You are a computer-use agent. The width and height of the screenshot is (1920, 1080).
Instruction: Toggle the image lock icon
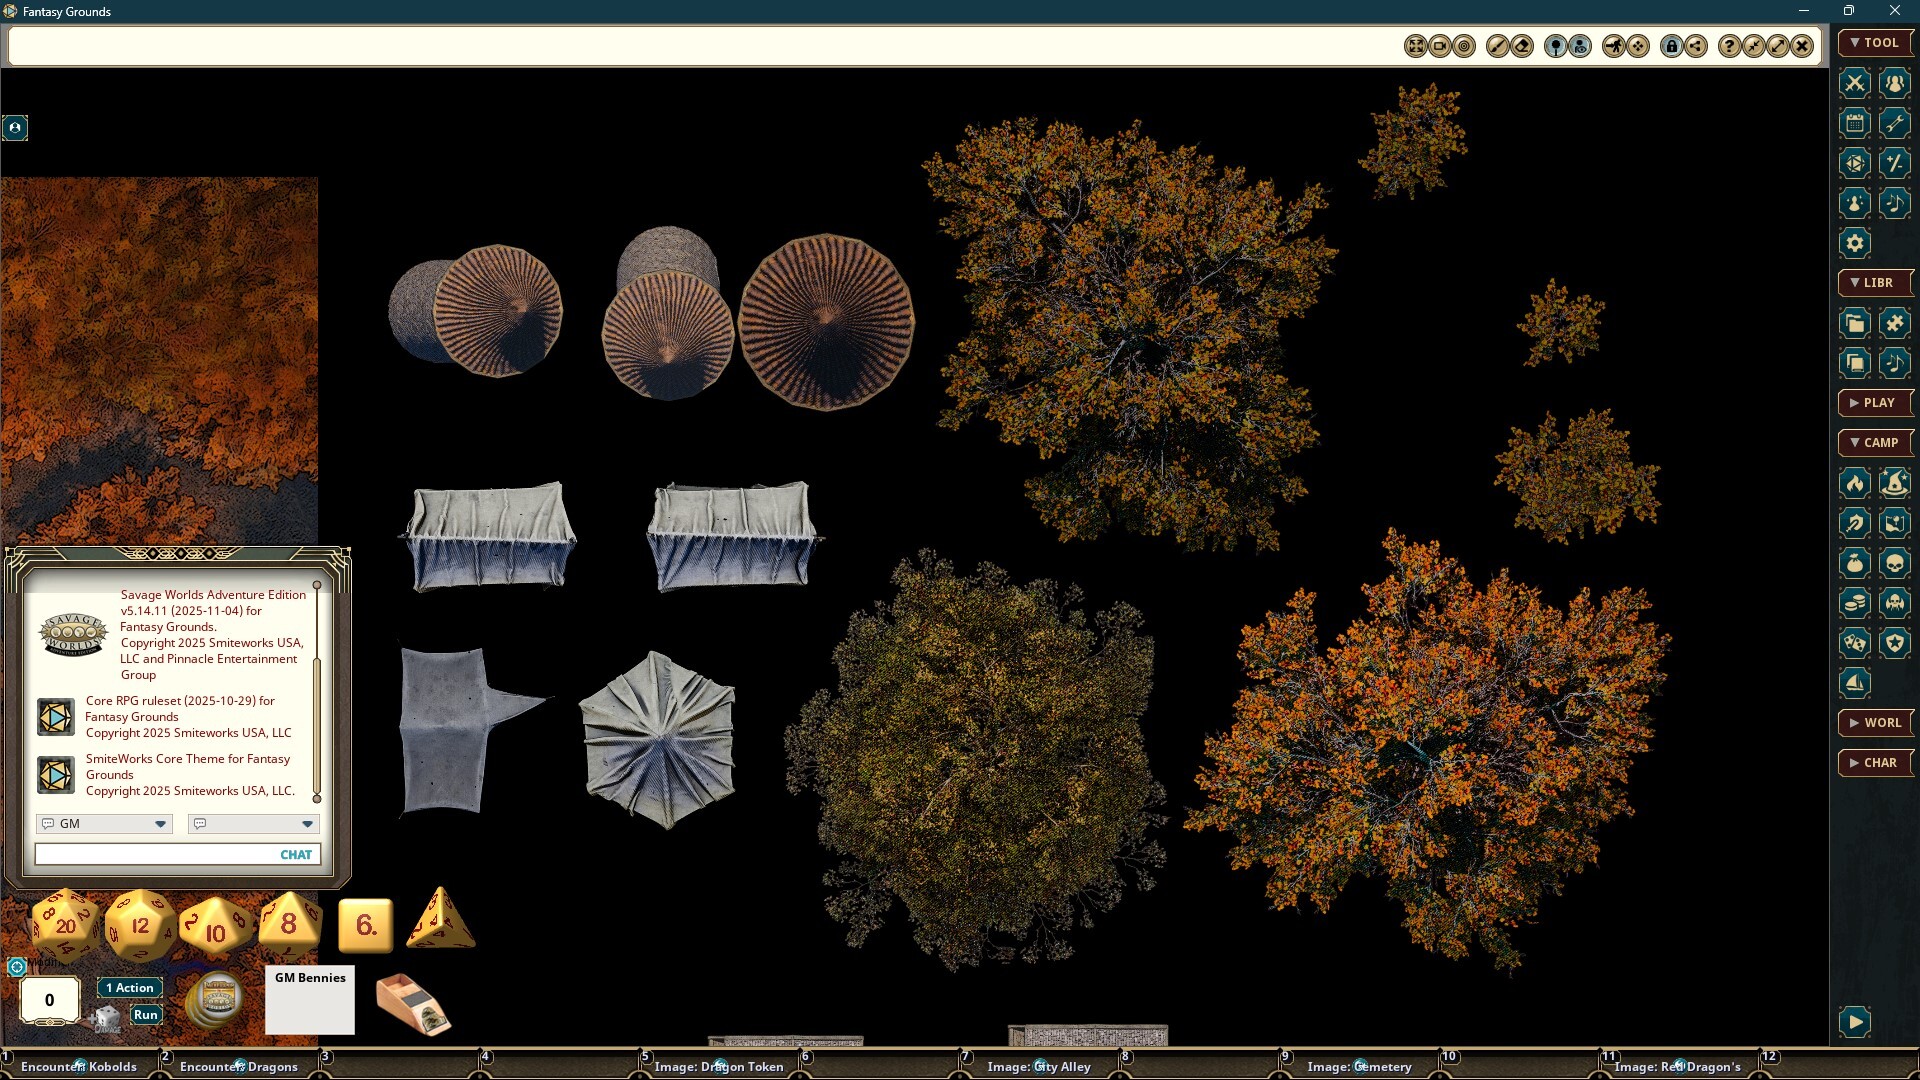[1672, 45]
